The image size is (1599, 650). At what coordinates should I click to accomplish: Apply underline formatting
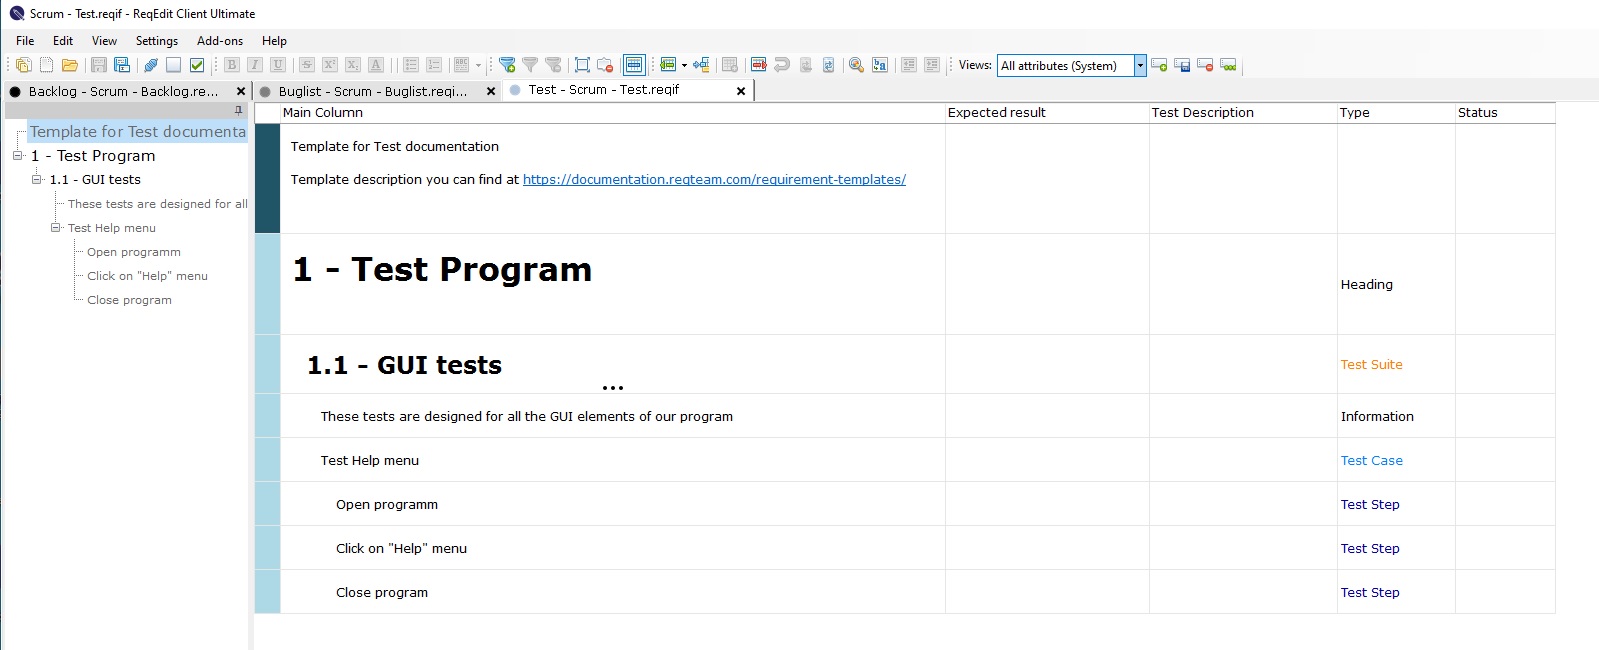pyautogui.click(x=278, y=65)
